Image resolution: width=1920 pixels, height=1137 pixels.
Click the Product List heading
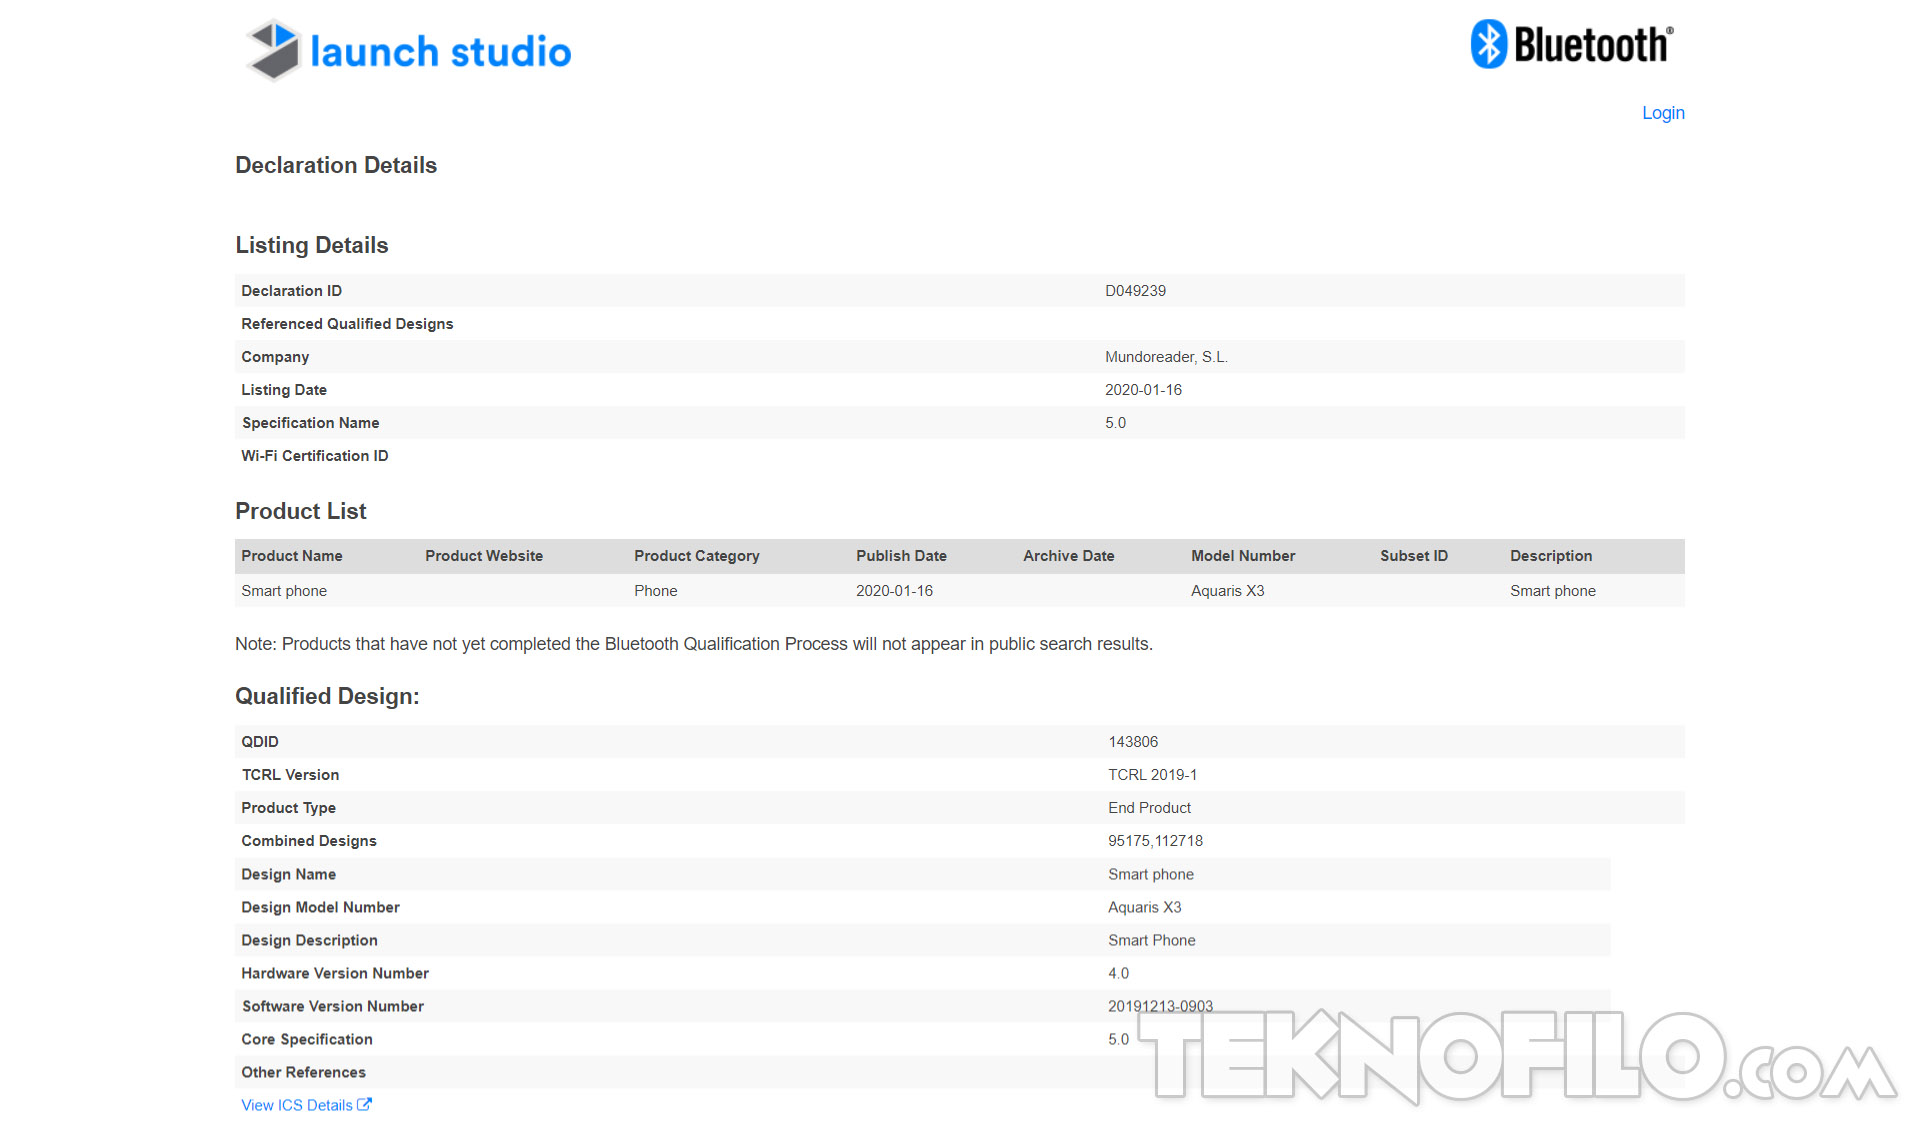(301, 511)
